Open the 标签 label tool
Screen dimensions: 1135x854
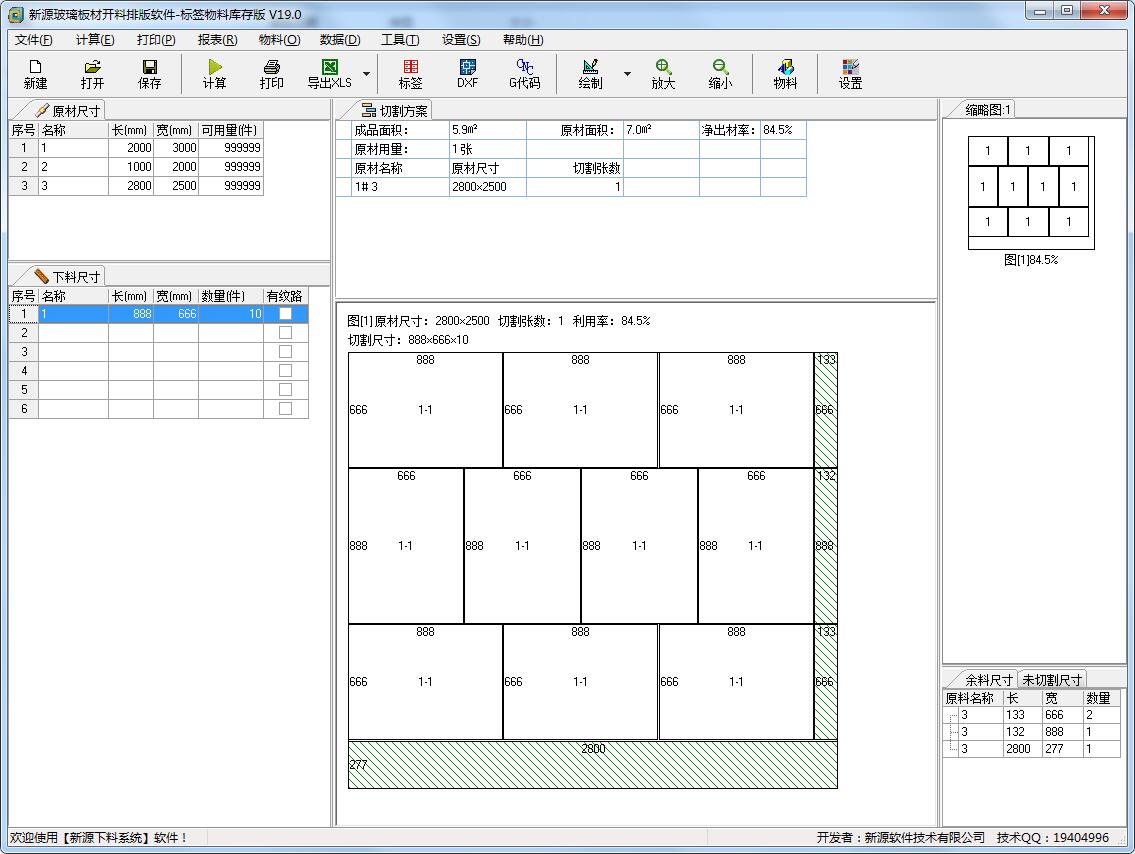click(x=410, y=74)
